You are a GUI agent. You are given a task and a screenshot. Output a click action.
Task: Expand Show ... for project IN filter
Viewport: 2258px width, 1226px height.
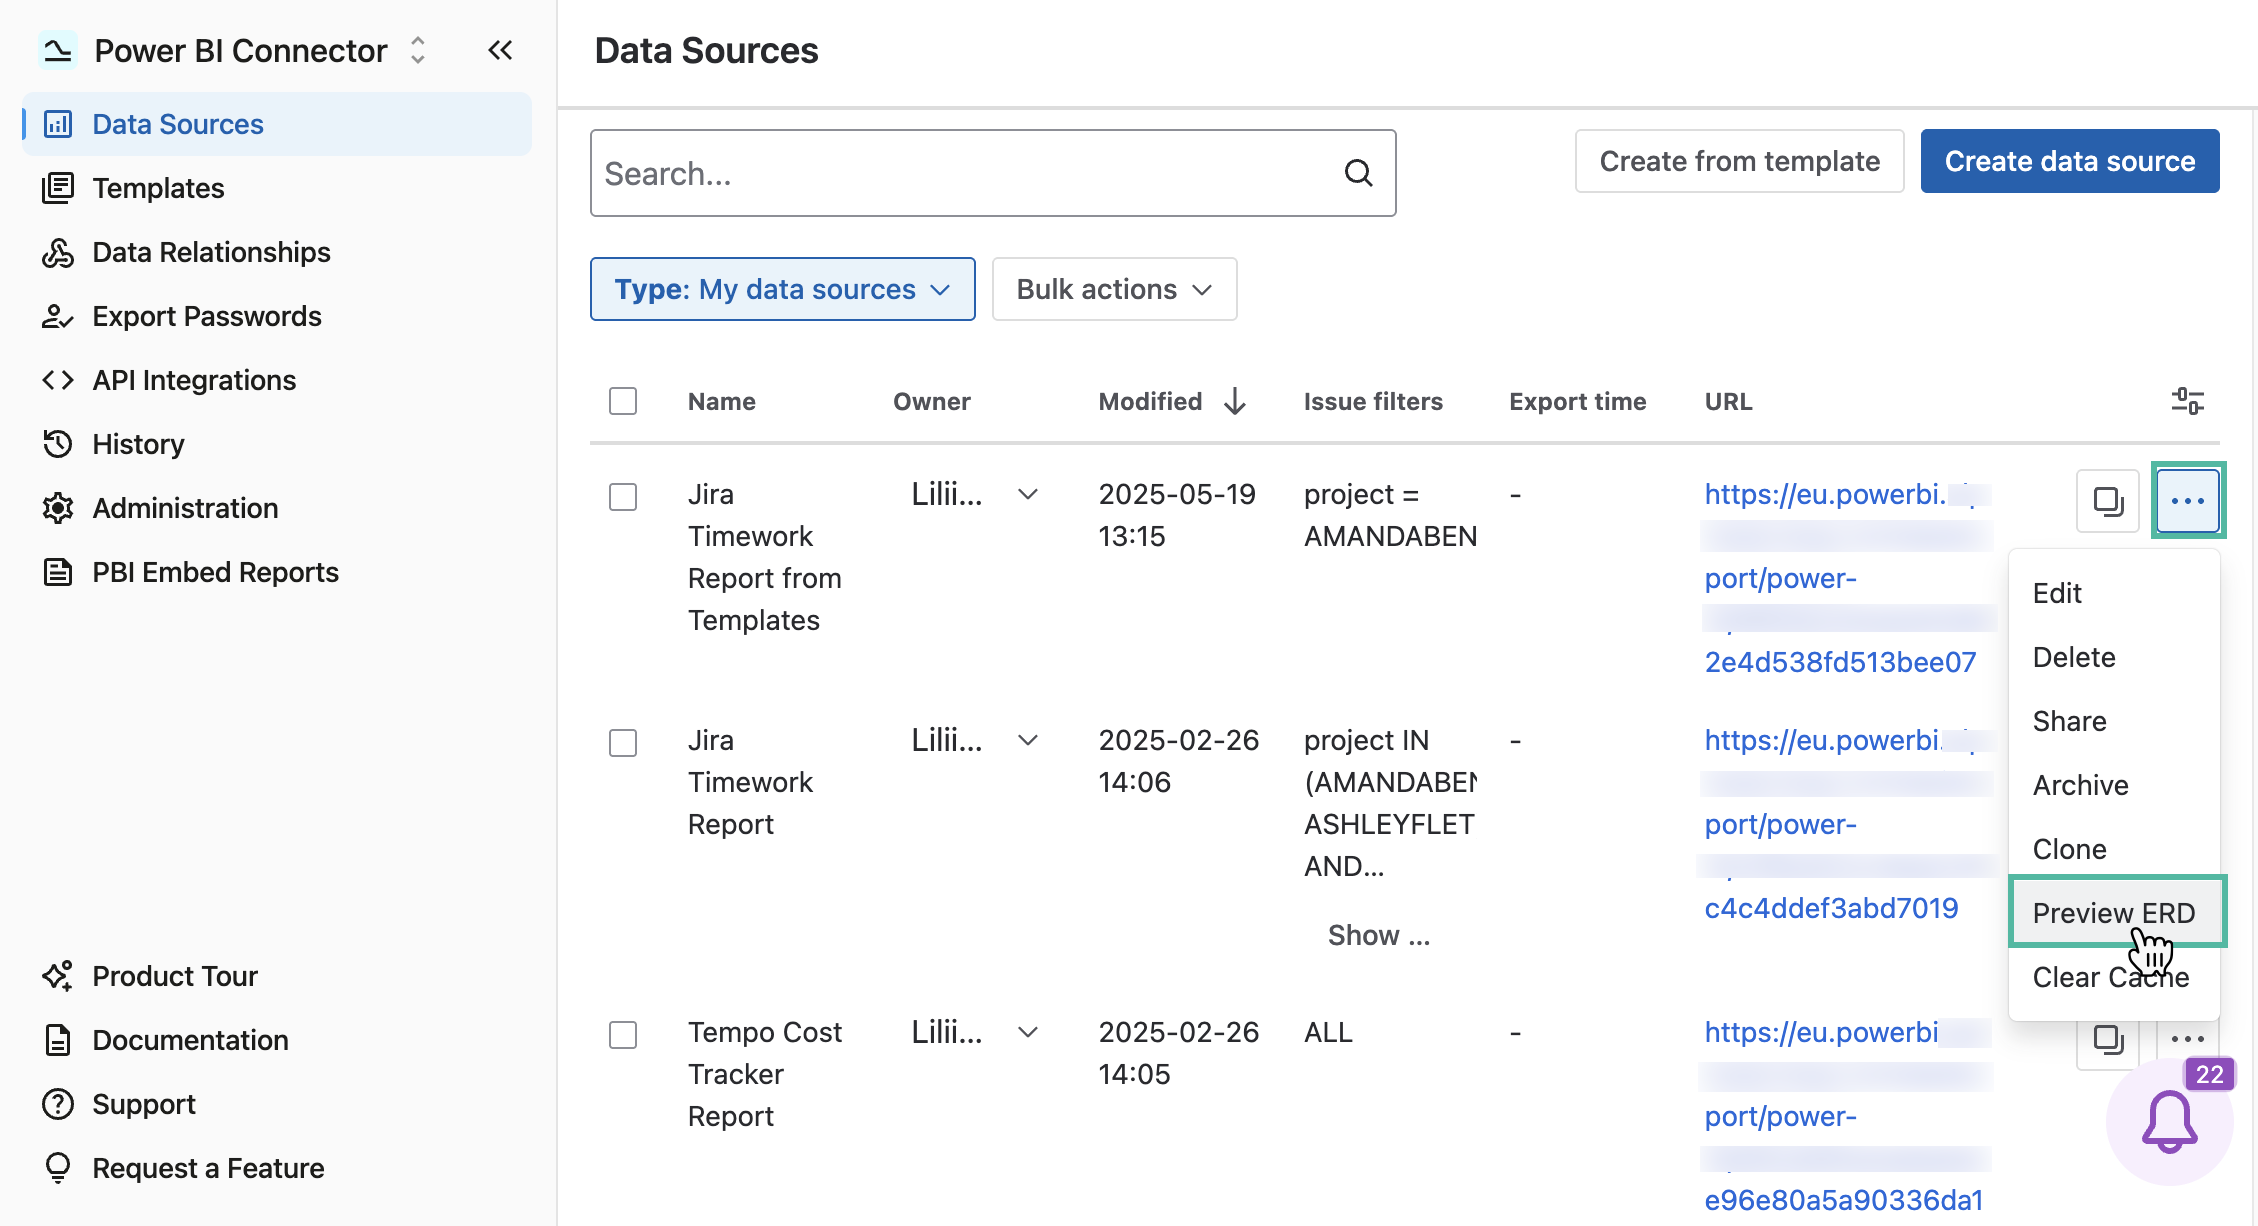tap(1379, 935)
